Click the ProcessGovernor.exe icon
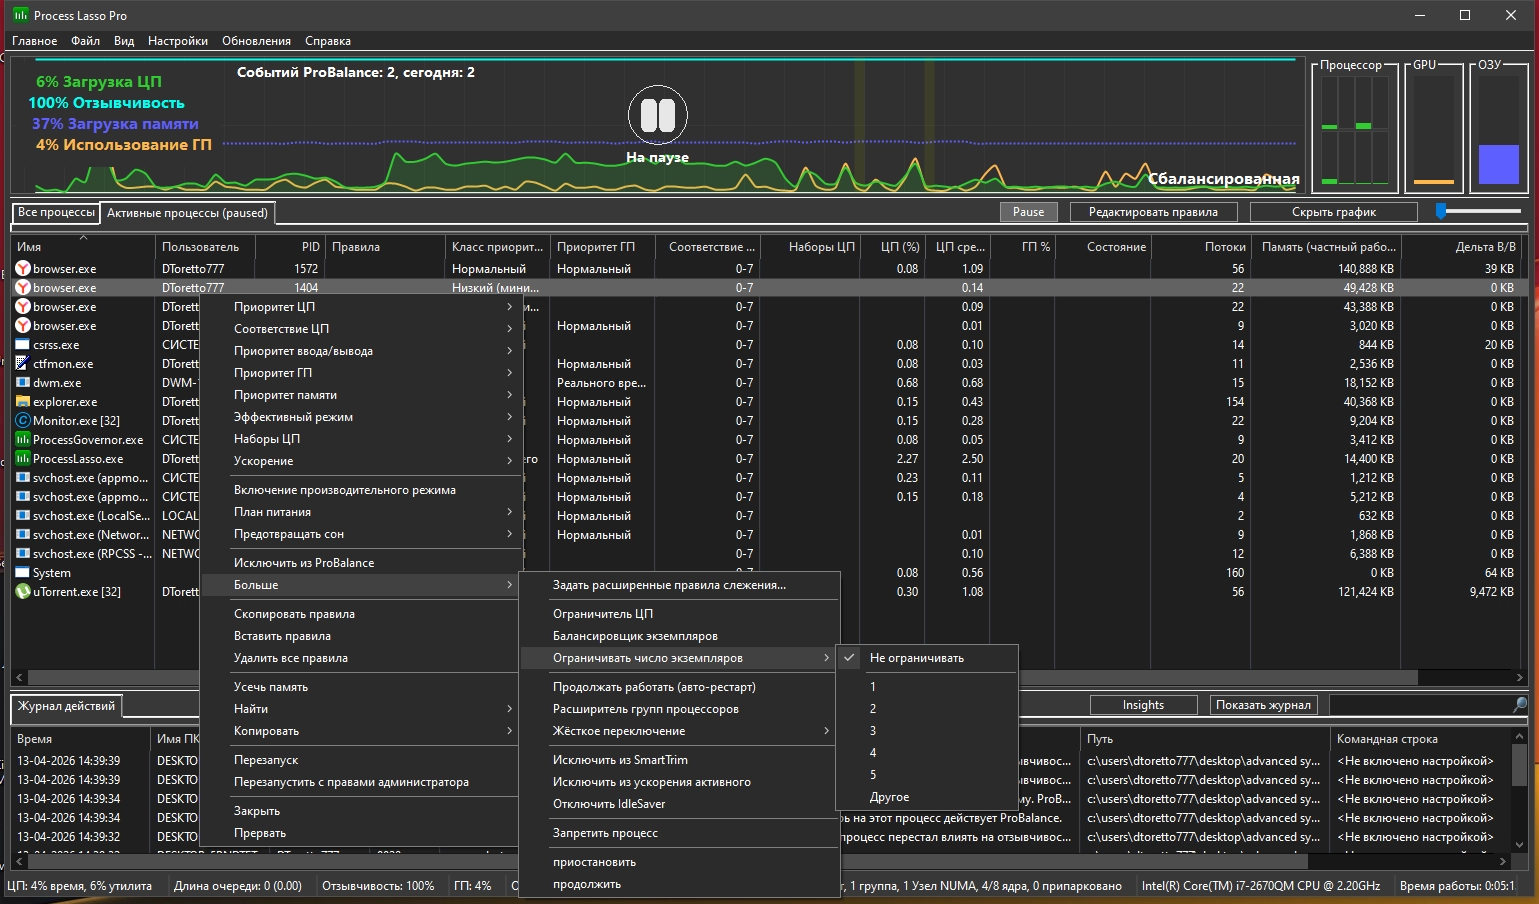Image resolution: width=1539 pixels, height=904 pixels. (x=23, y=440)
